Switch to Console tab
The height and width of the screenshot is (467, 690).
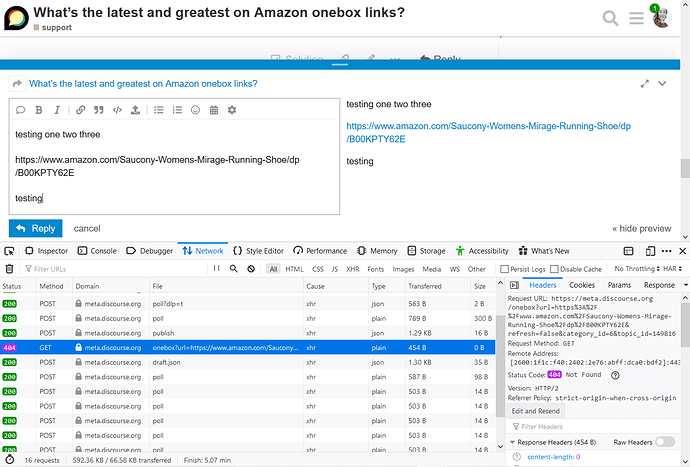[97, 251]
